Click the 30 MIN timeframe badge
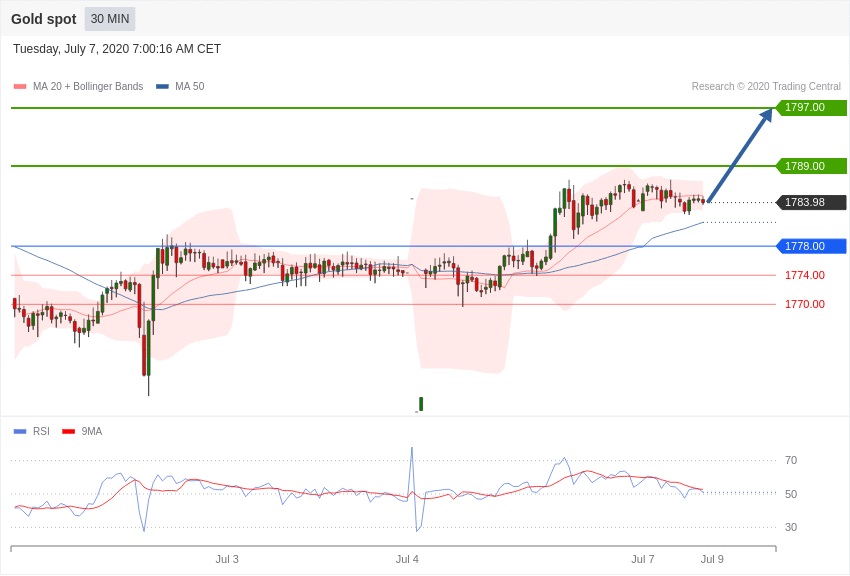850x576 pixels. click(x=110, y=19)
